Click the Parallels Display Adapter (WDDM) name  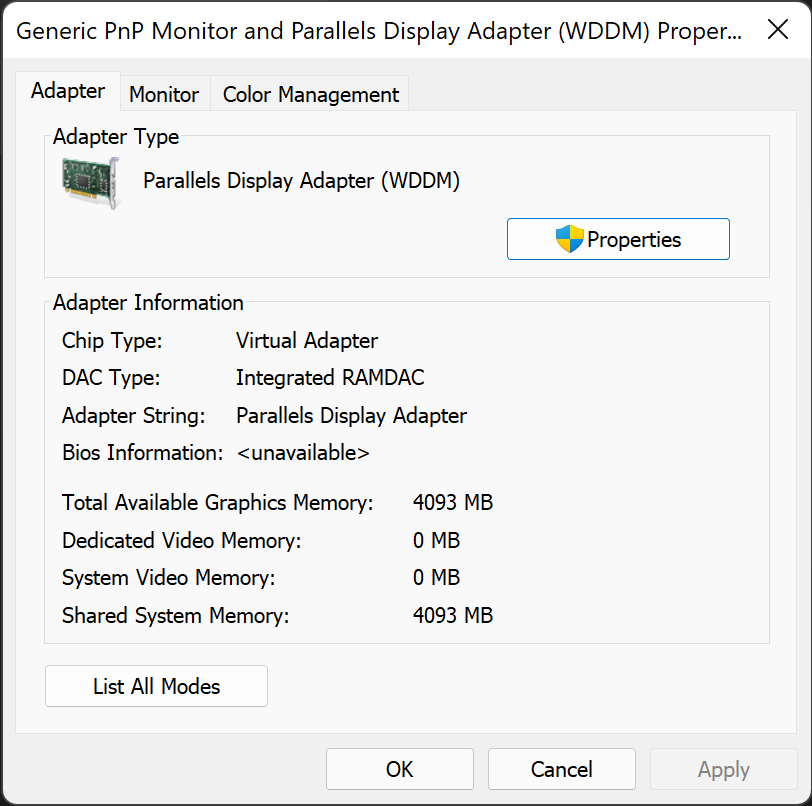[301, 181]
